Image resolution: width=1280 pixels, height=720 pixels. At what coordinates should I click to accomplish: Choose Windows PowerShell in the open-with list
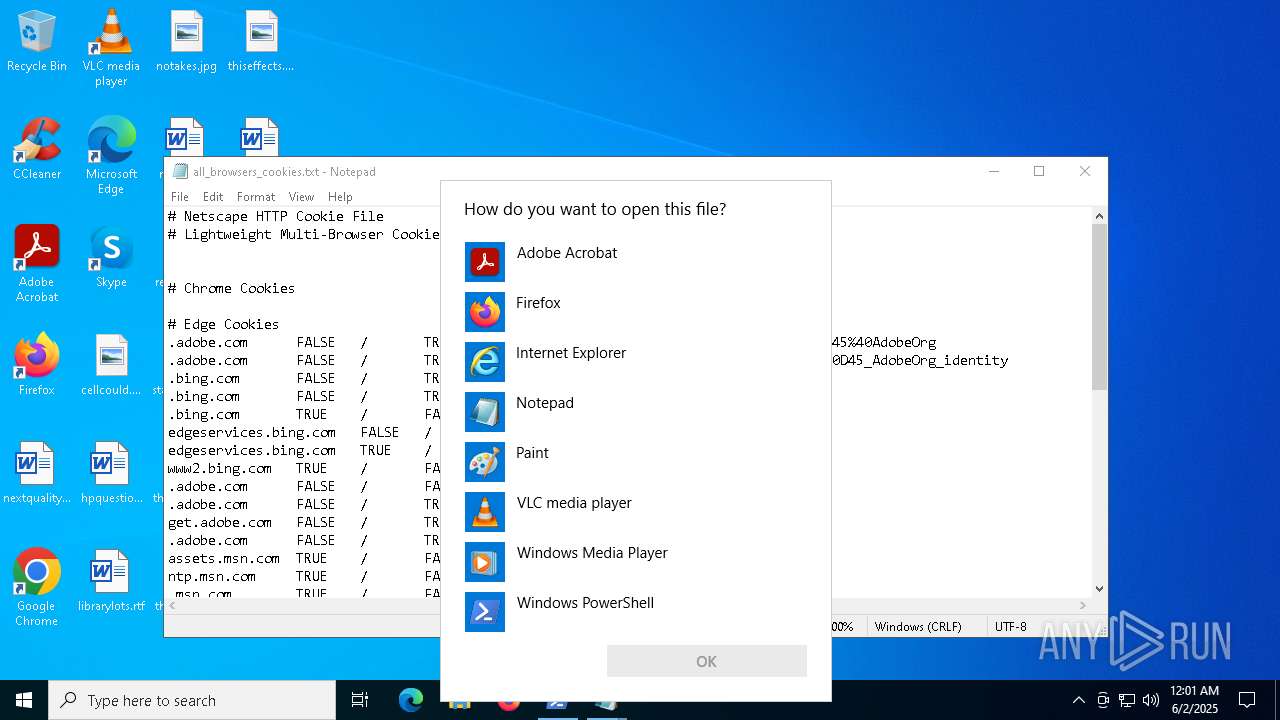[636, 612]
